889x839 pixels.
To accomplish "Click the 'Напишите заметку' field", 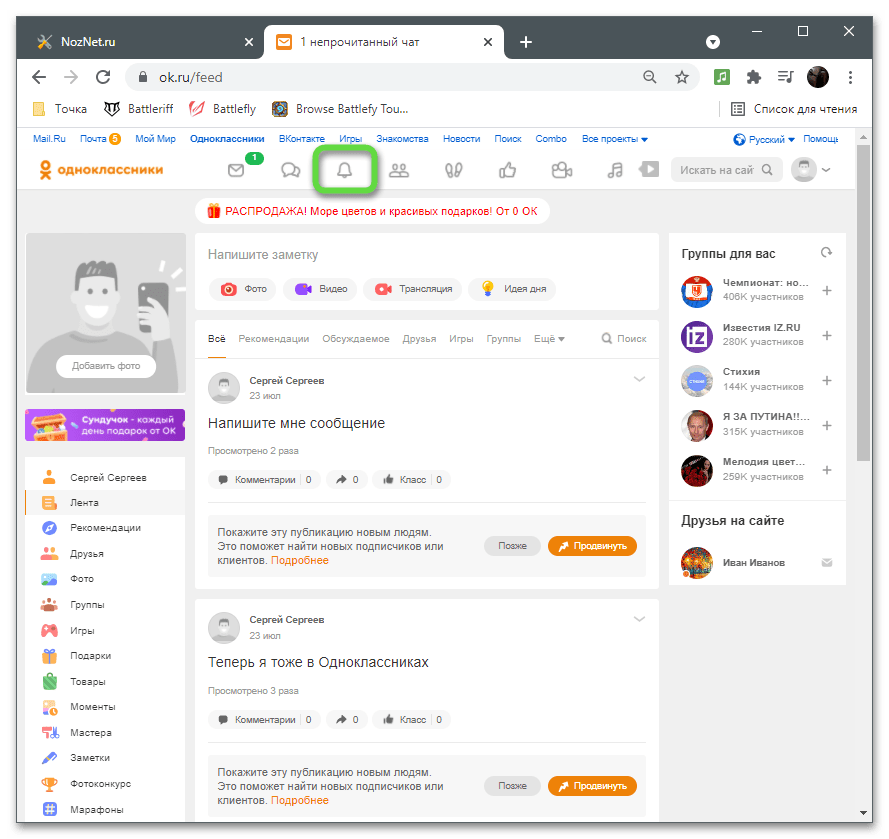I will tap(426, 255).
